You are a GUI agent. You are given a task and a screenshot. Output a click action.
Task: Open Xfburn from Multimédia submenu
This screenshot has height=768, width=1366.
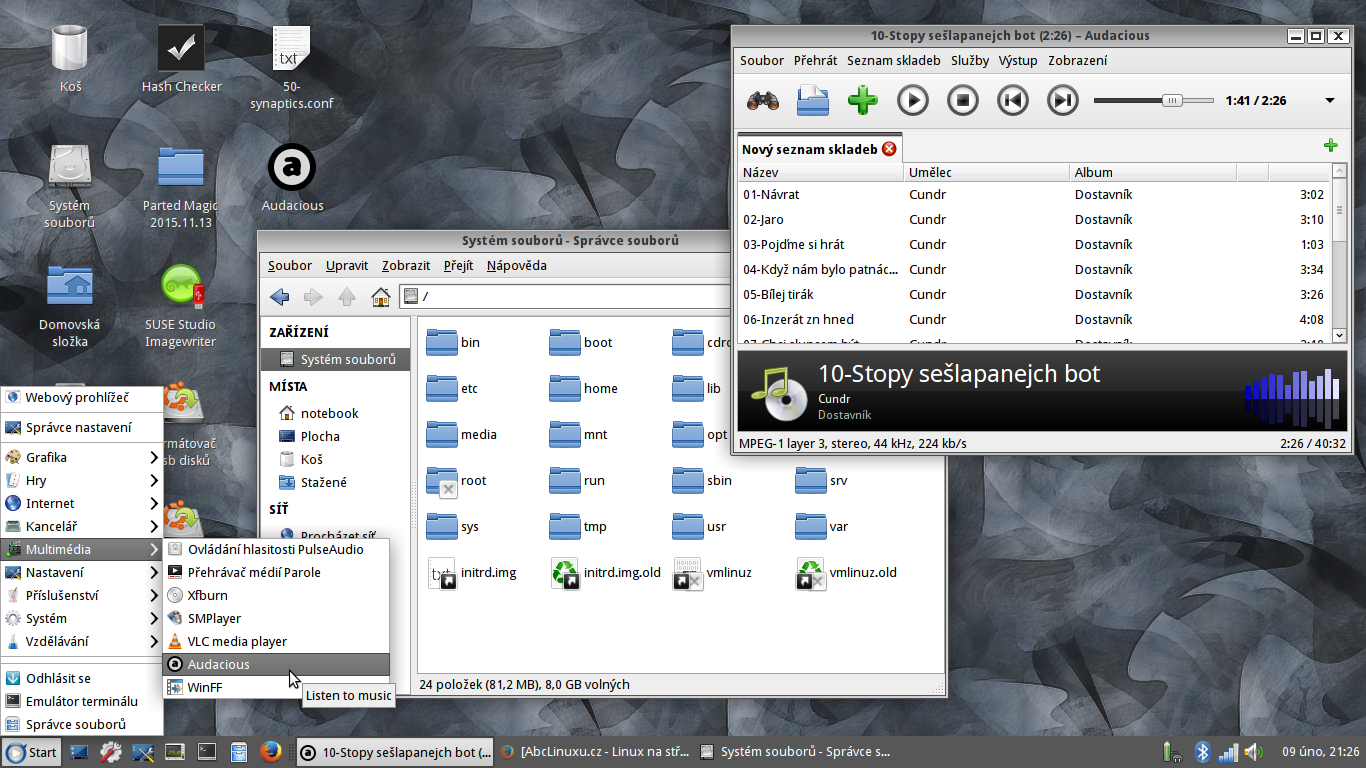coord(276,595)
